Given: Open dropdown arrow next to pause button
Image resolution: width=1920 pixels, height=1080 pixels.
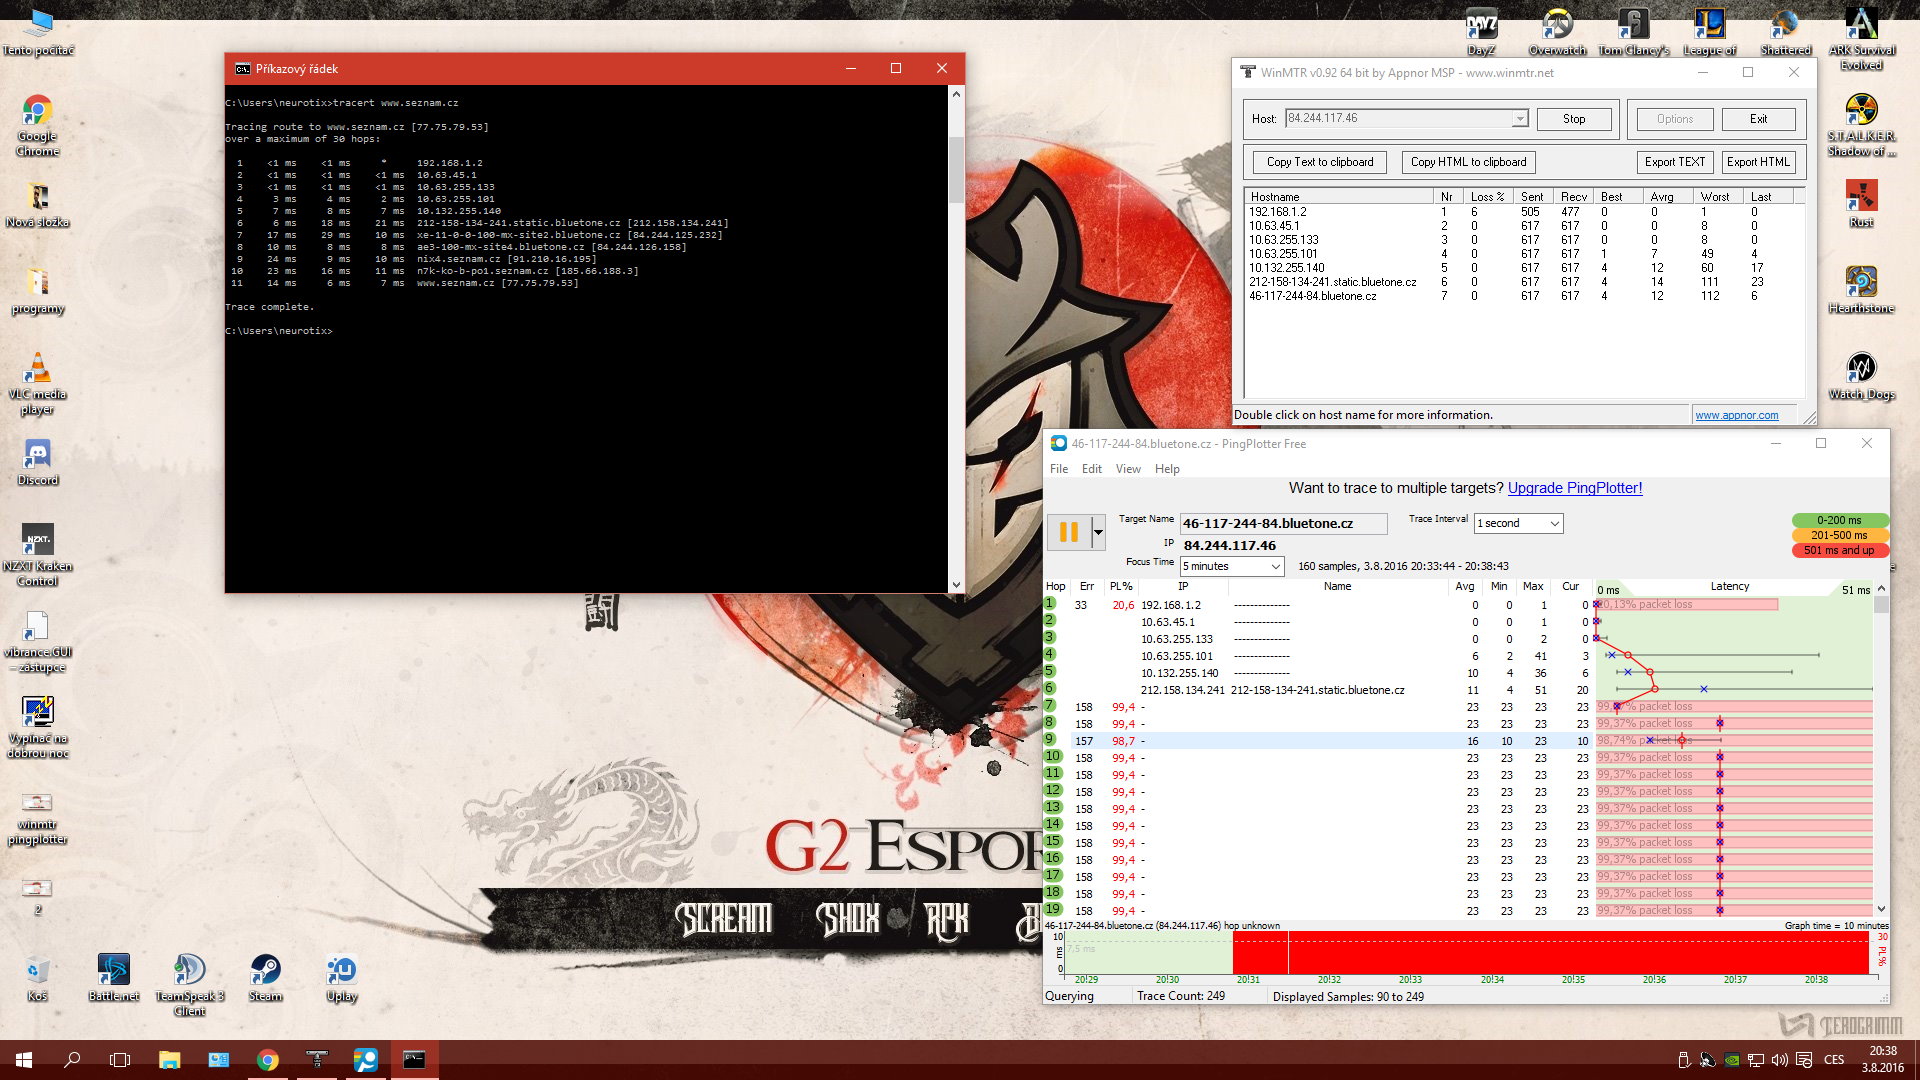Looking at the screenshot, I should point(1098,532).
